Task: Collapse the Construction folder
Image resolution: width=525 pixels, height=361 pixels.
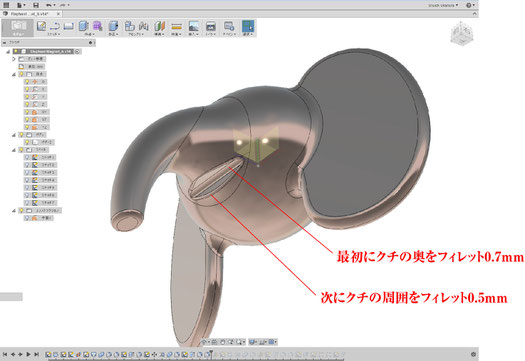Action: 14,210
